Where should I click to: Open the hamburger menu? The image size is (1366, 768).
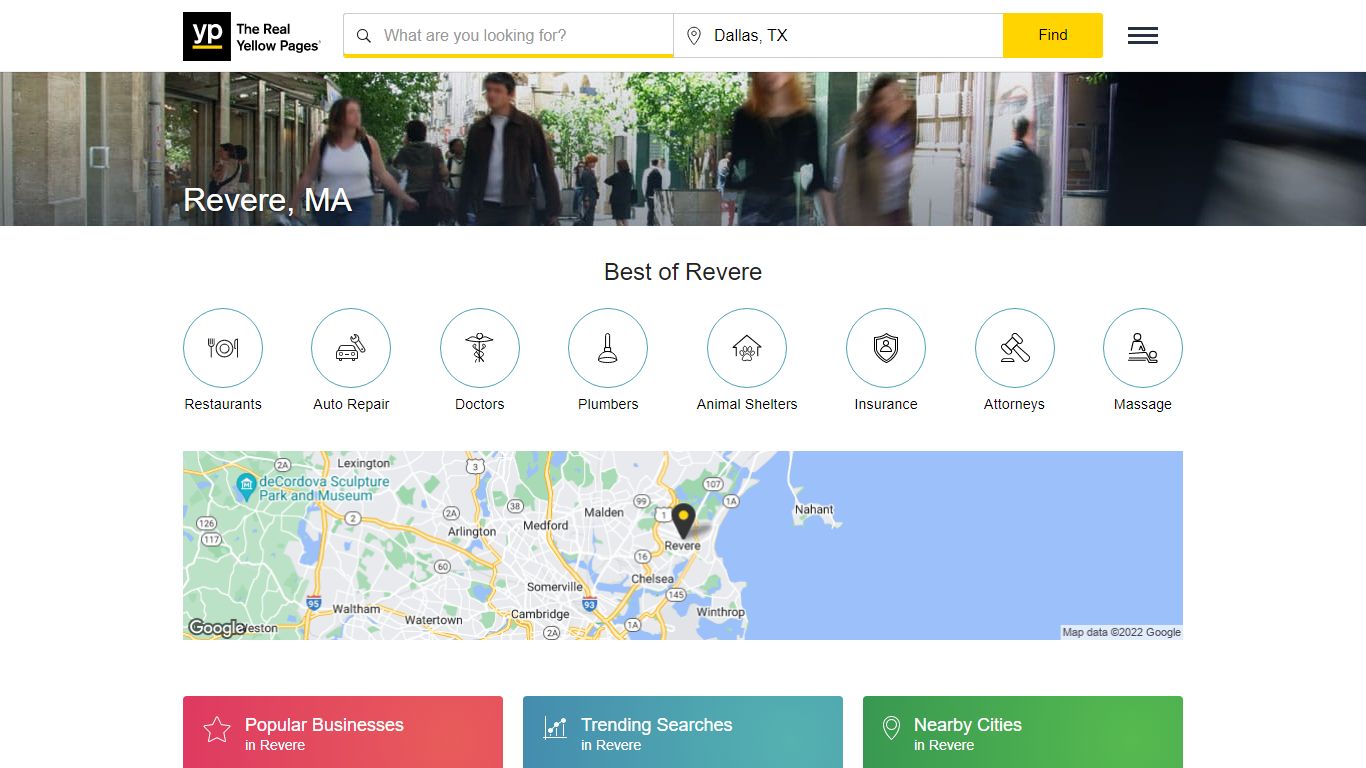[x=1143, y=36]
